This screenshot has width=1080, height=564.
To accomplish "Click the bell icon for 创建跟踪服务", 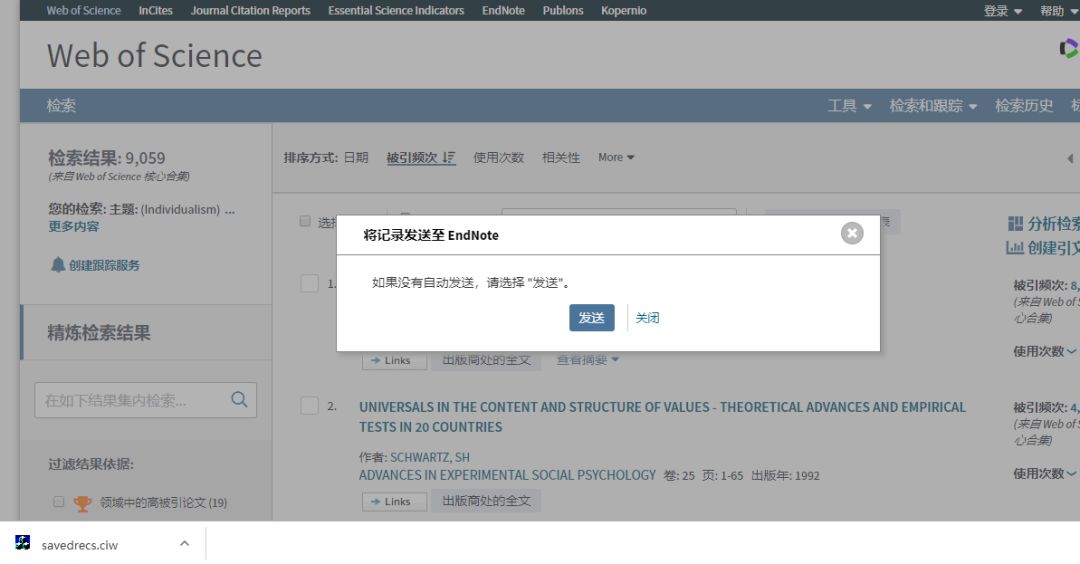I will [x=58, y=264].
